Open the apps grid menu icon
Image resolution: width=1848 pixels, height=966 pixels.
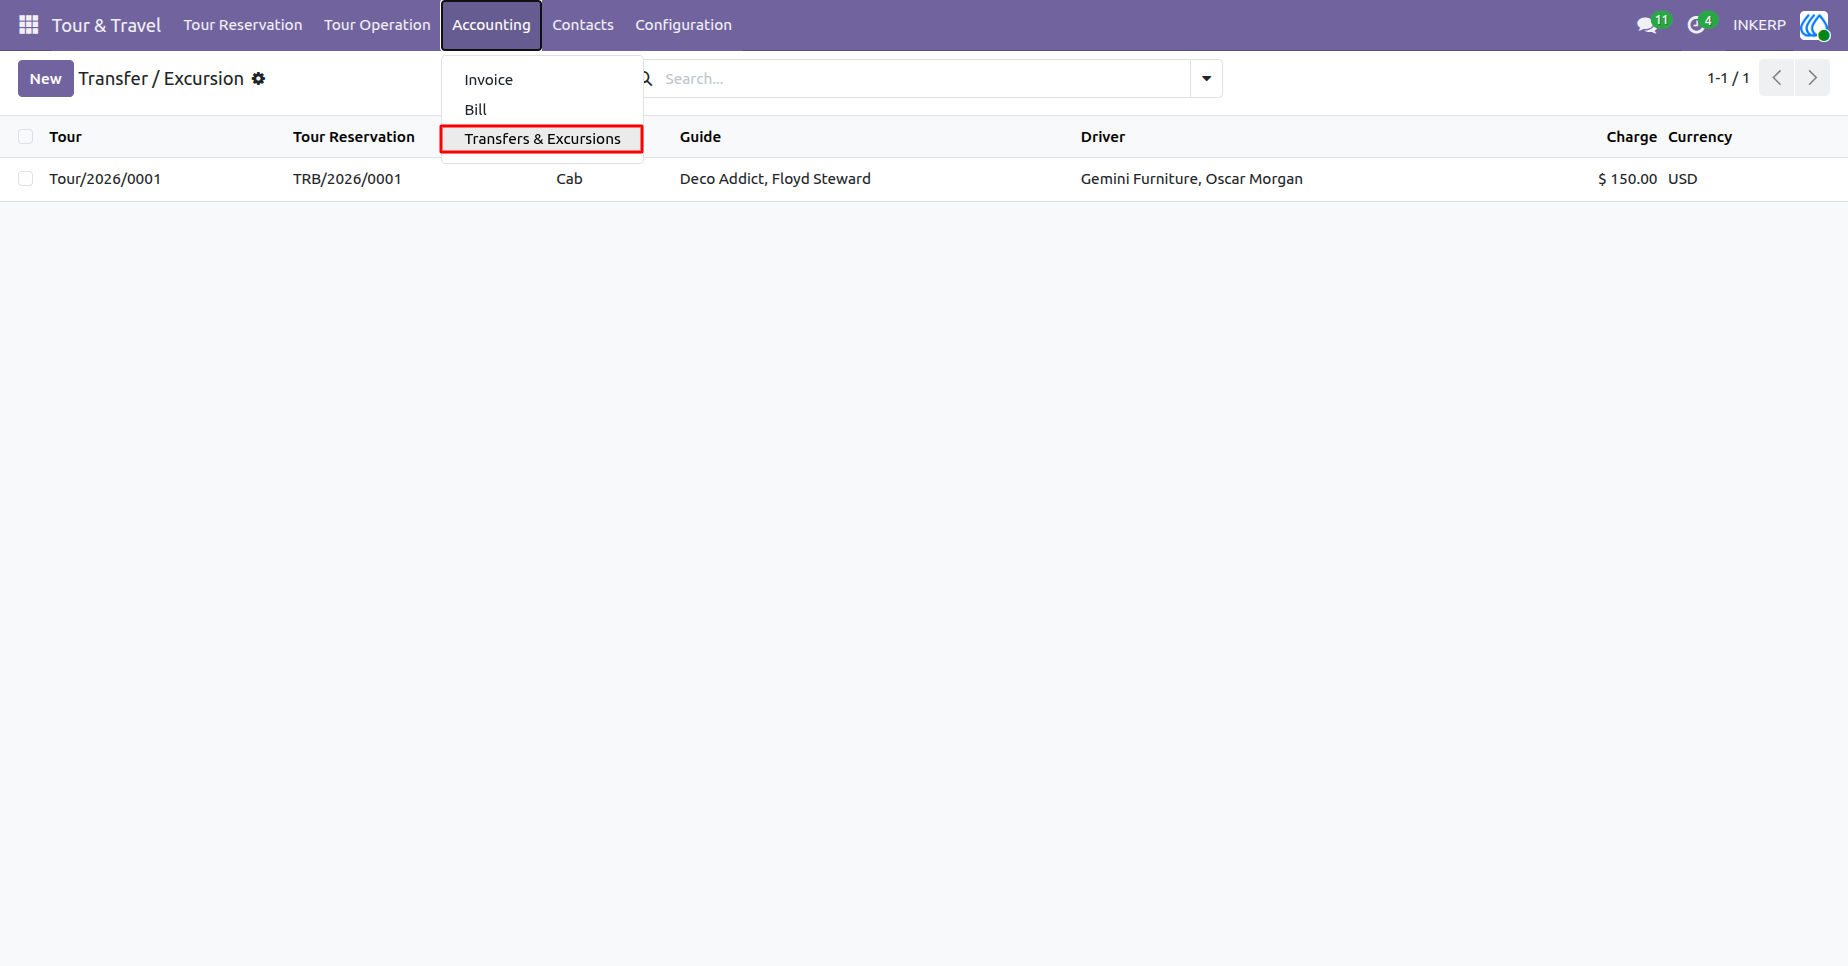click(x=29, y=25)
